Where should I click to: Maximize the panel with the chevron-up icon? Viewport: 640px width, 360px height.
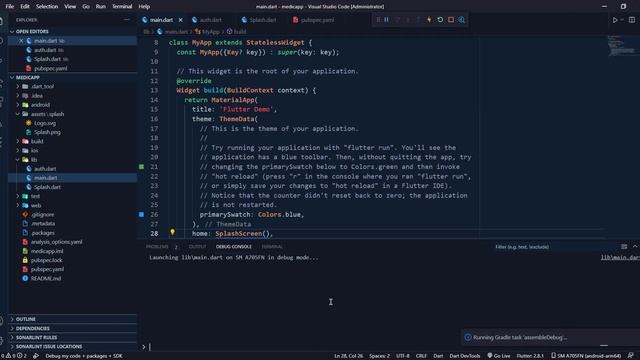(635, 247)
